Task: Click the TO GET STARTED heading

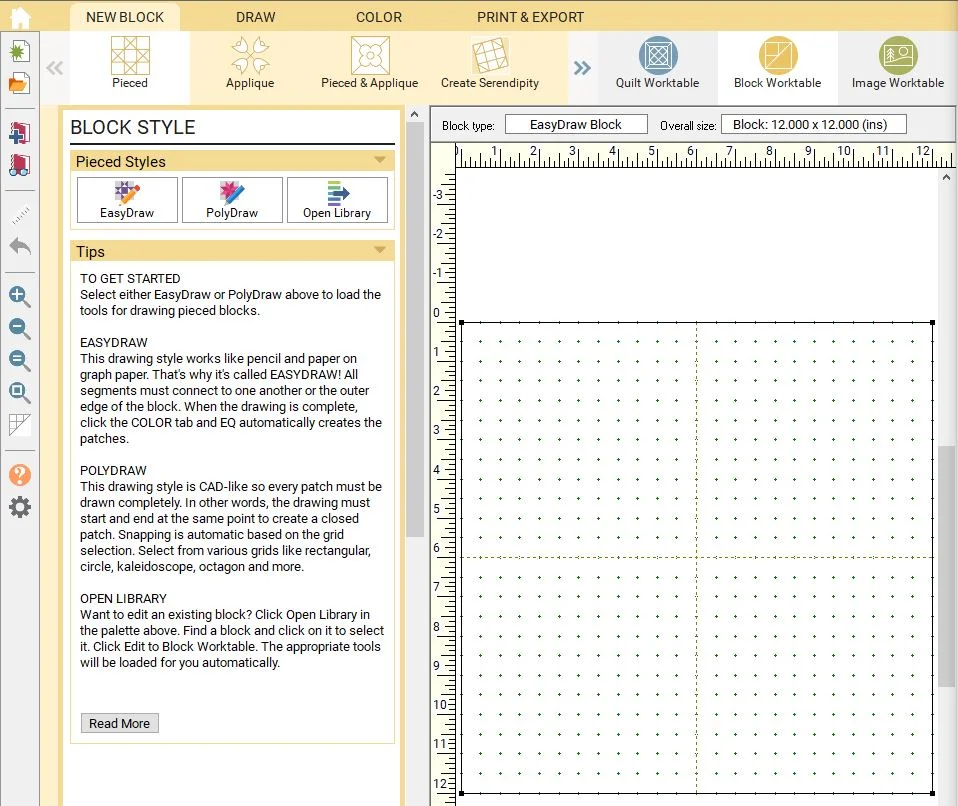Action: 130,279
